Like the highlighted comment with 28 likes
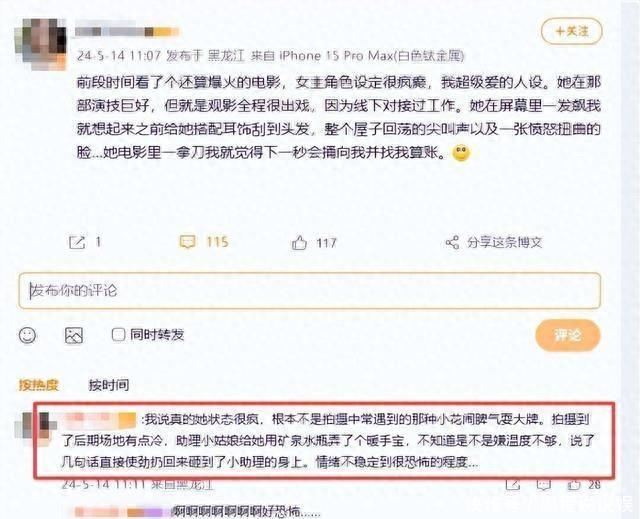 573,485
